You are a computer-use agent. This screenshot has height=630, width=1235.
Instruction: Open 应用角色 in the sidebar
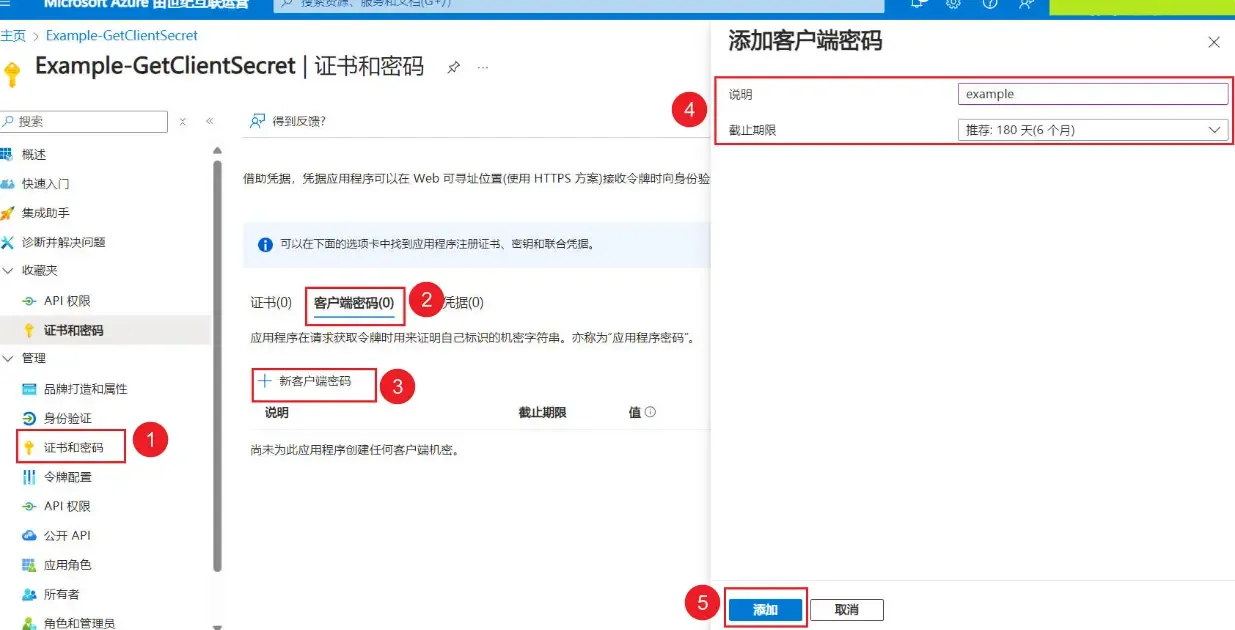pyautogui.click(x=68, y=565)
